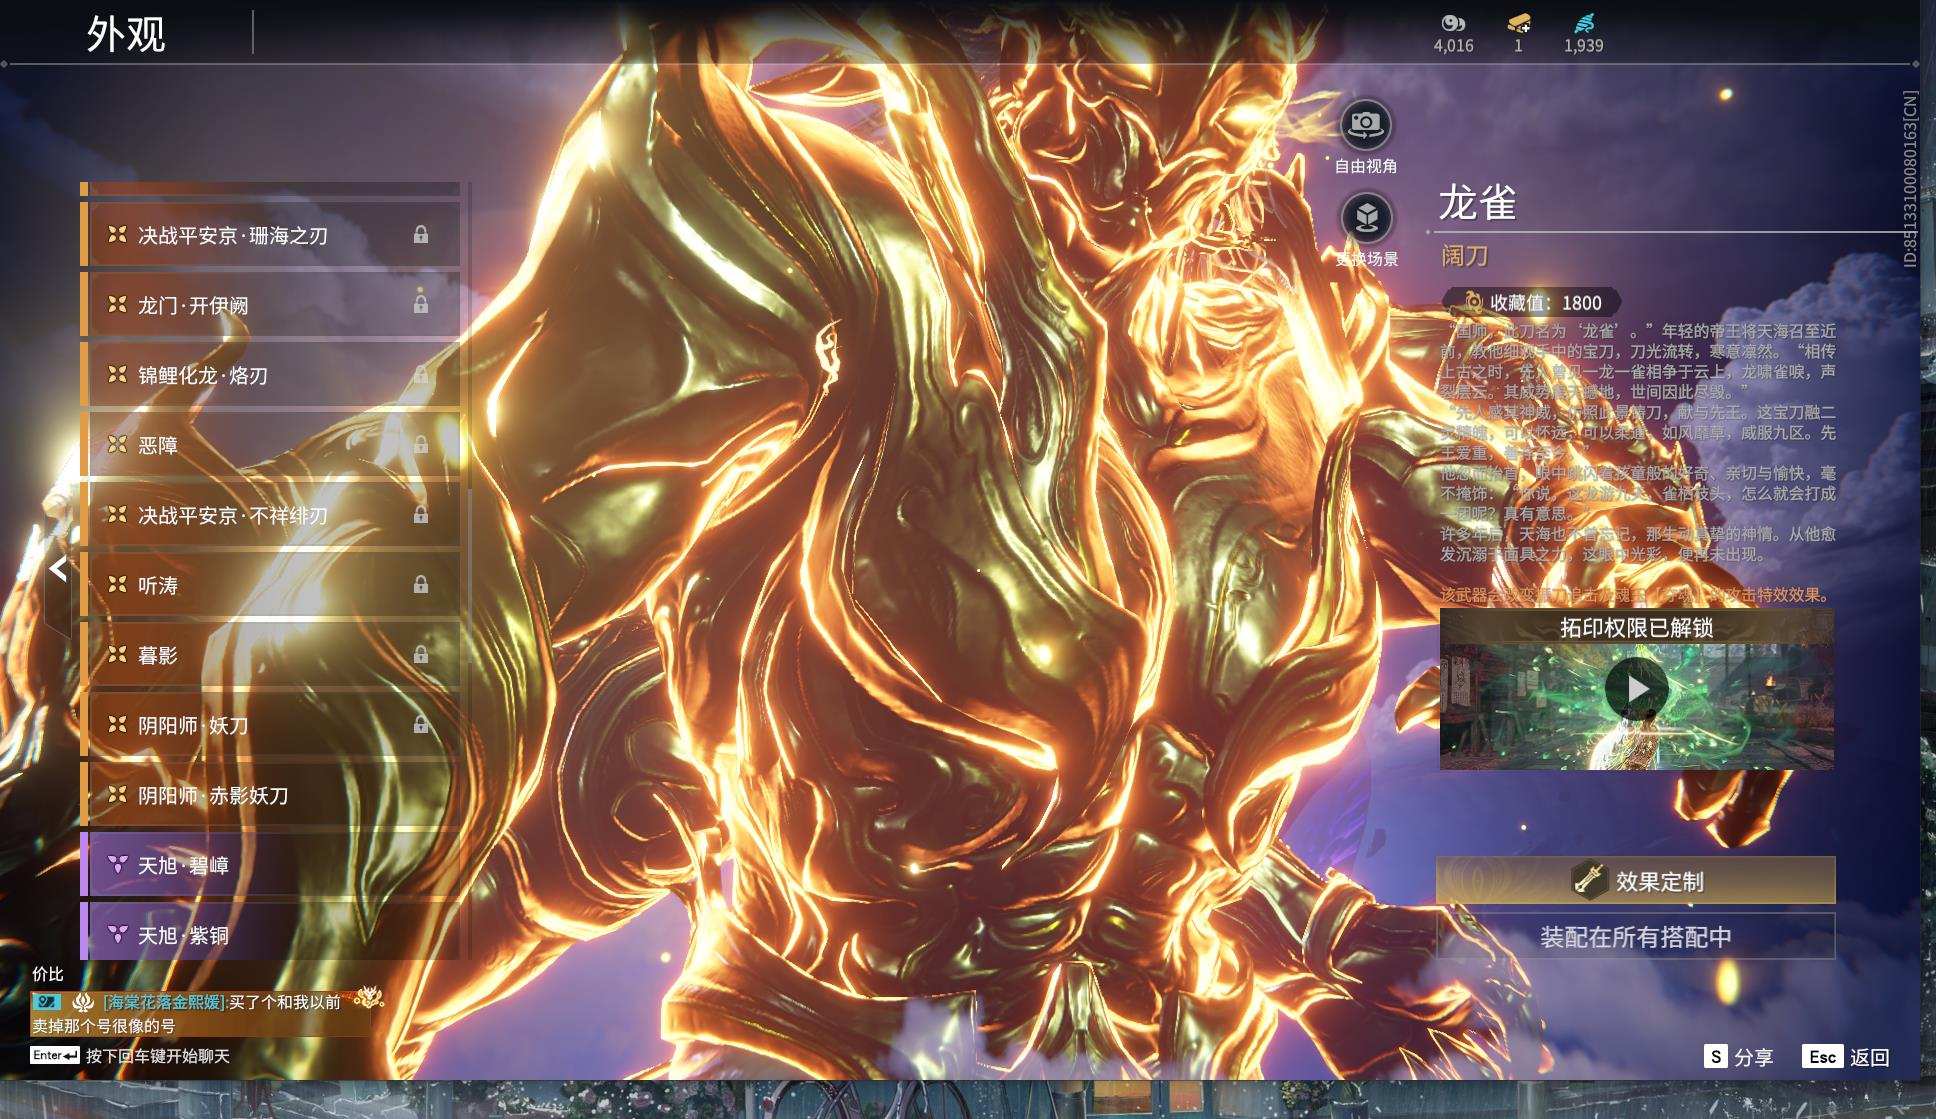Screen dimensions: 1936x1119
Task: Click the 收藏值: 1800 label
Action: pos(1546,303)
